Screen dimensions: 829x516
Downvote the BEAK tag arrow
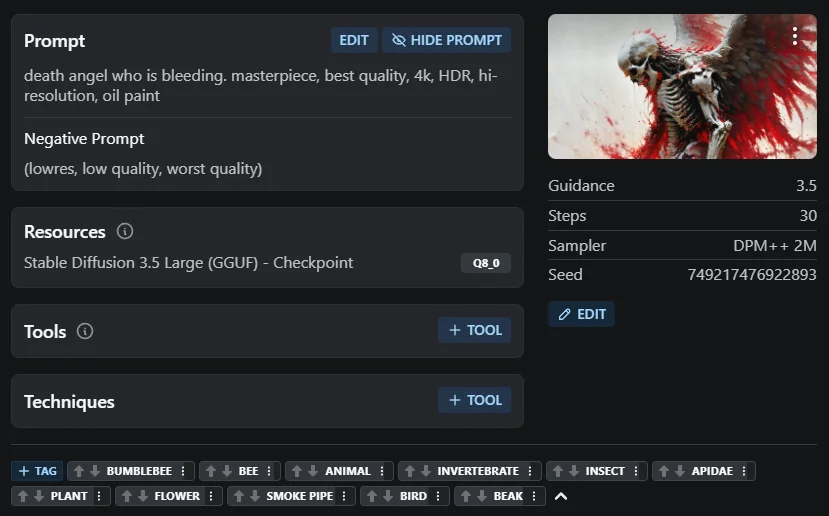click(x=482, y=496)
